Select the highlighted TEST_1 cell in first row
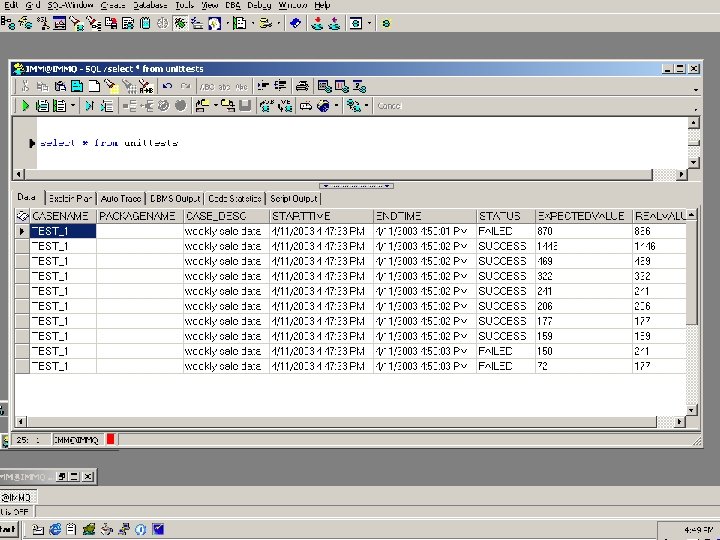 tap(63, 231)
